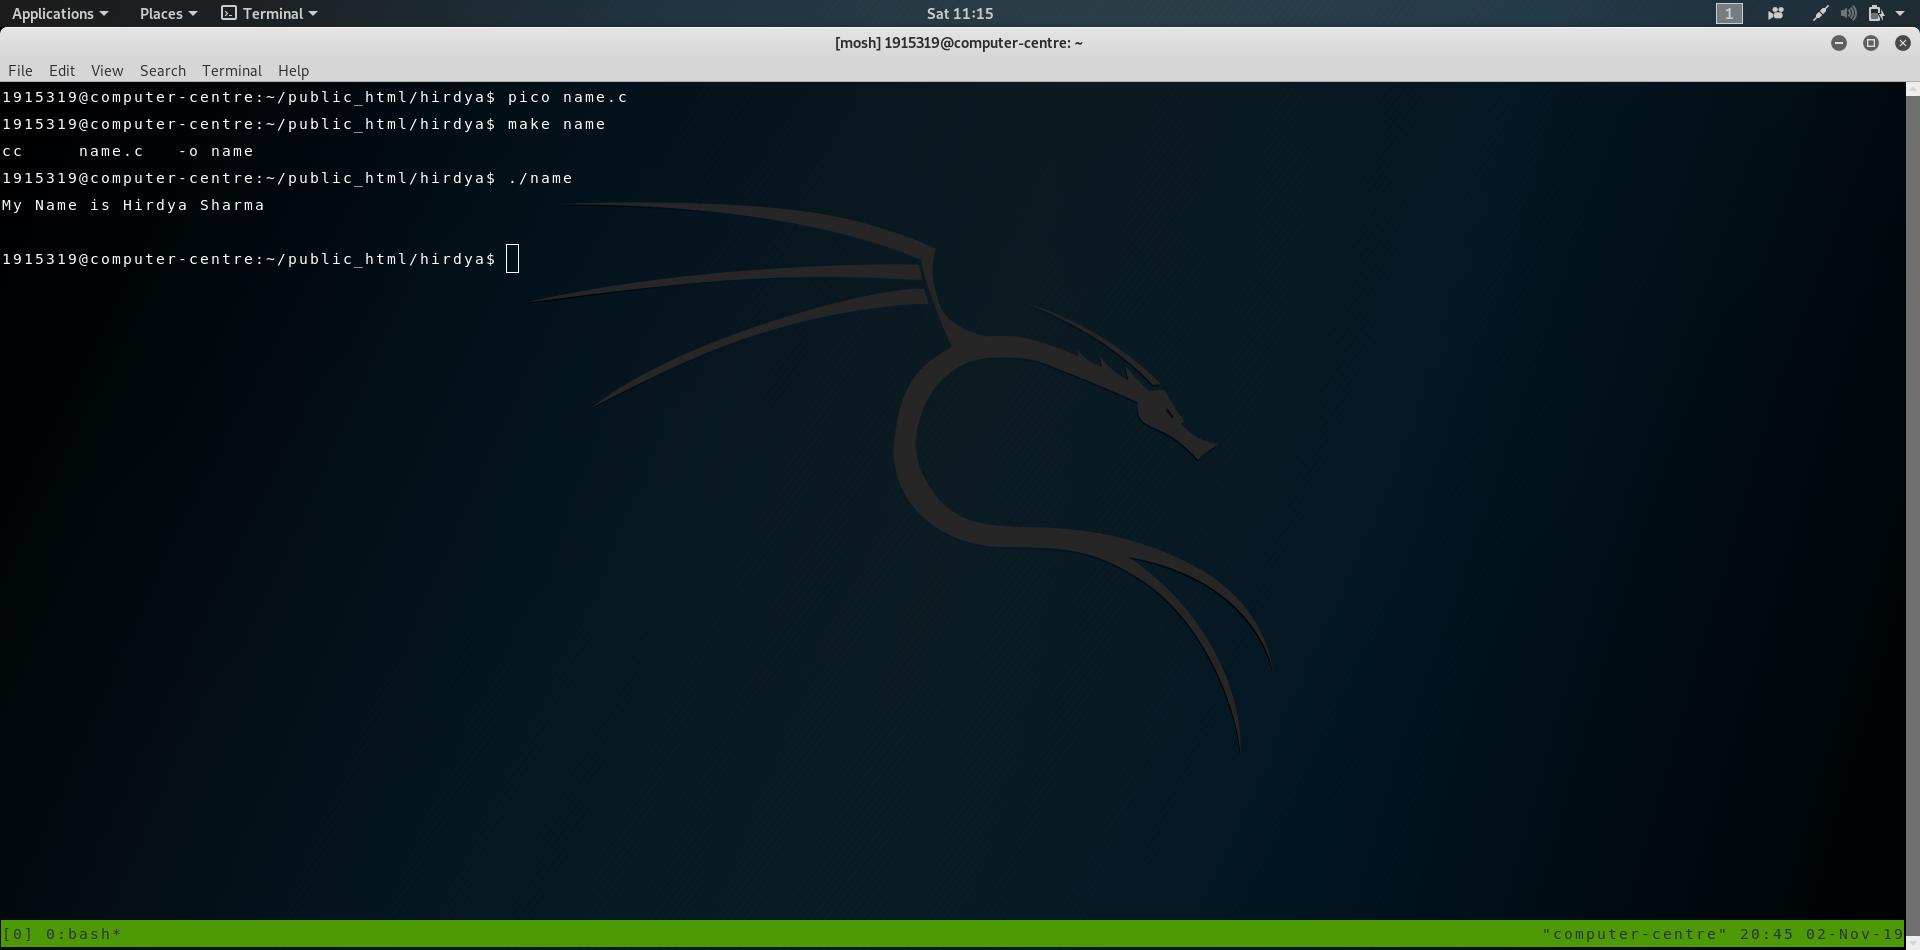Viewport: 1920px width, 950px height.
Task: Click the battery charging icon
Action: click(x=1876, y=13)
